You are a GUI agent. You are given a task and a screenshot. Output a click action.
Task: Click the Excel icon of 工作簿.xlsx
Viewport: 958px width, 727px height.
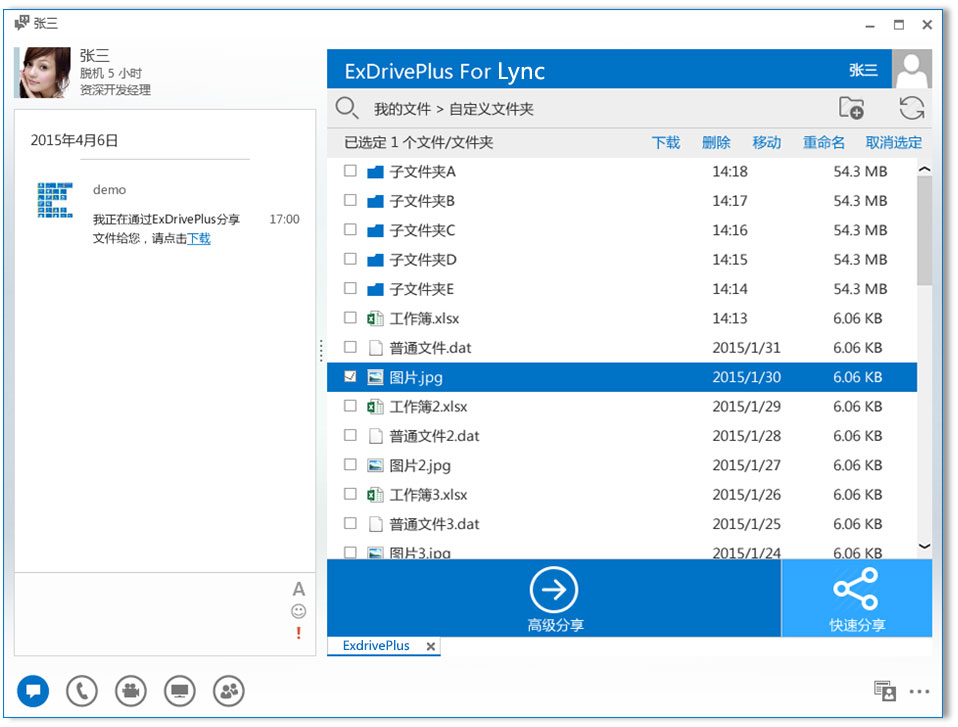pos(375,318)
